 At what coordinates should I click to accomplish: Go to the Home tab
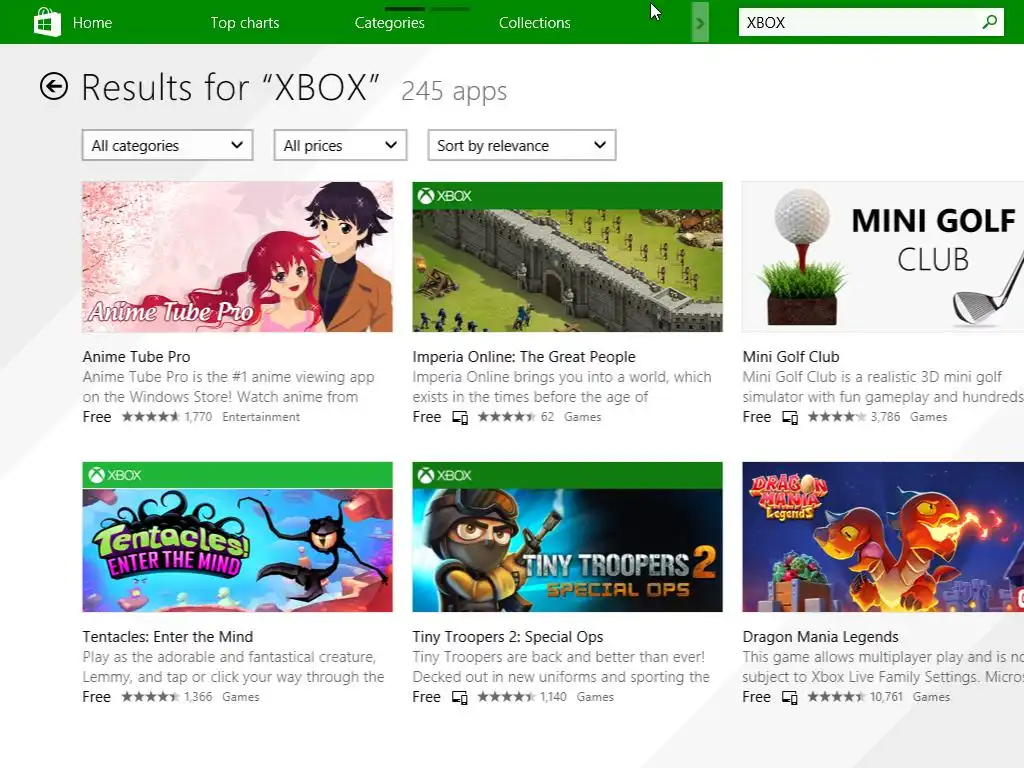tap(92, 23)
